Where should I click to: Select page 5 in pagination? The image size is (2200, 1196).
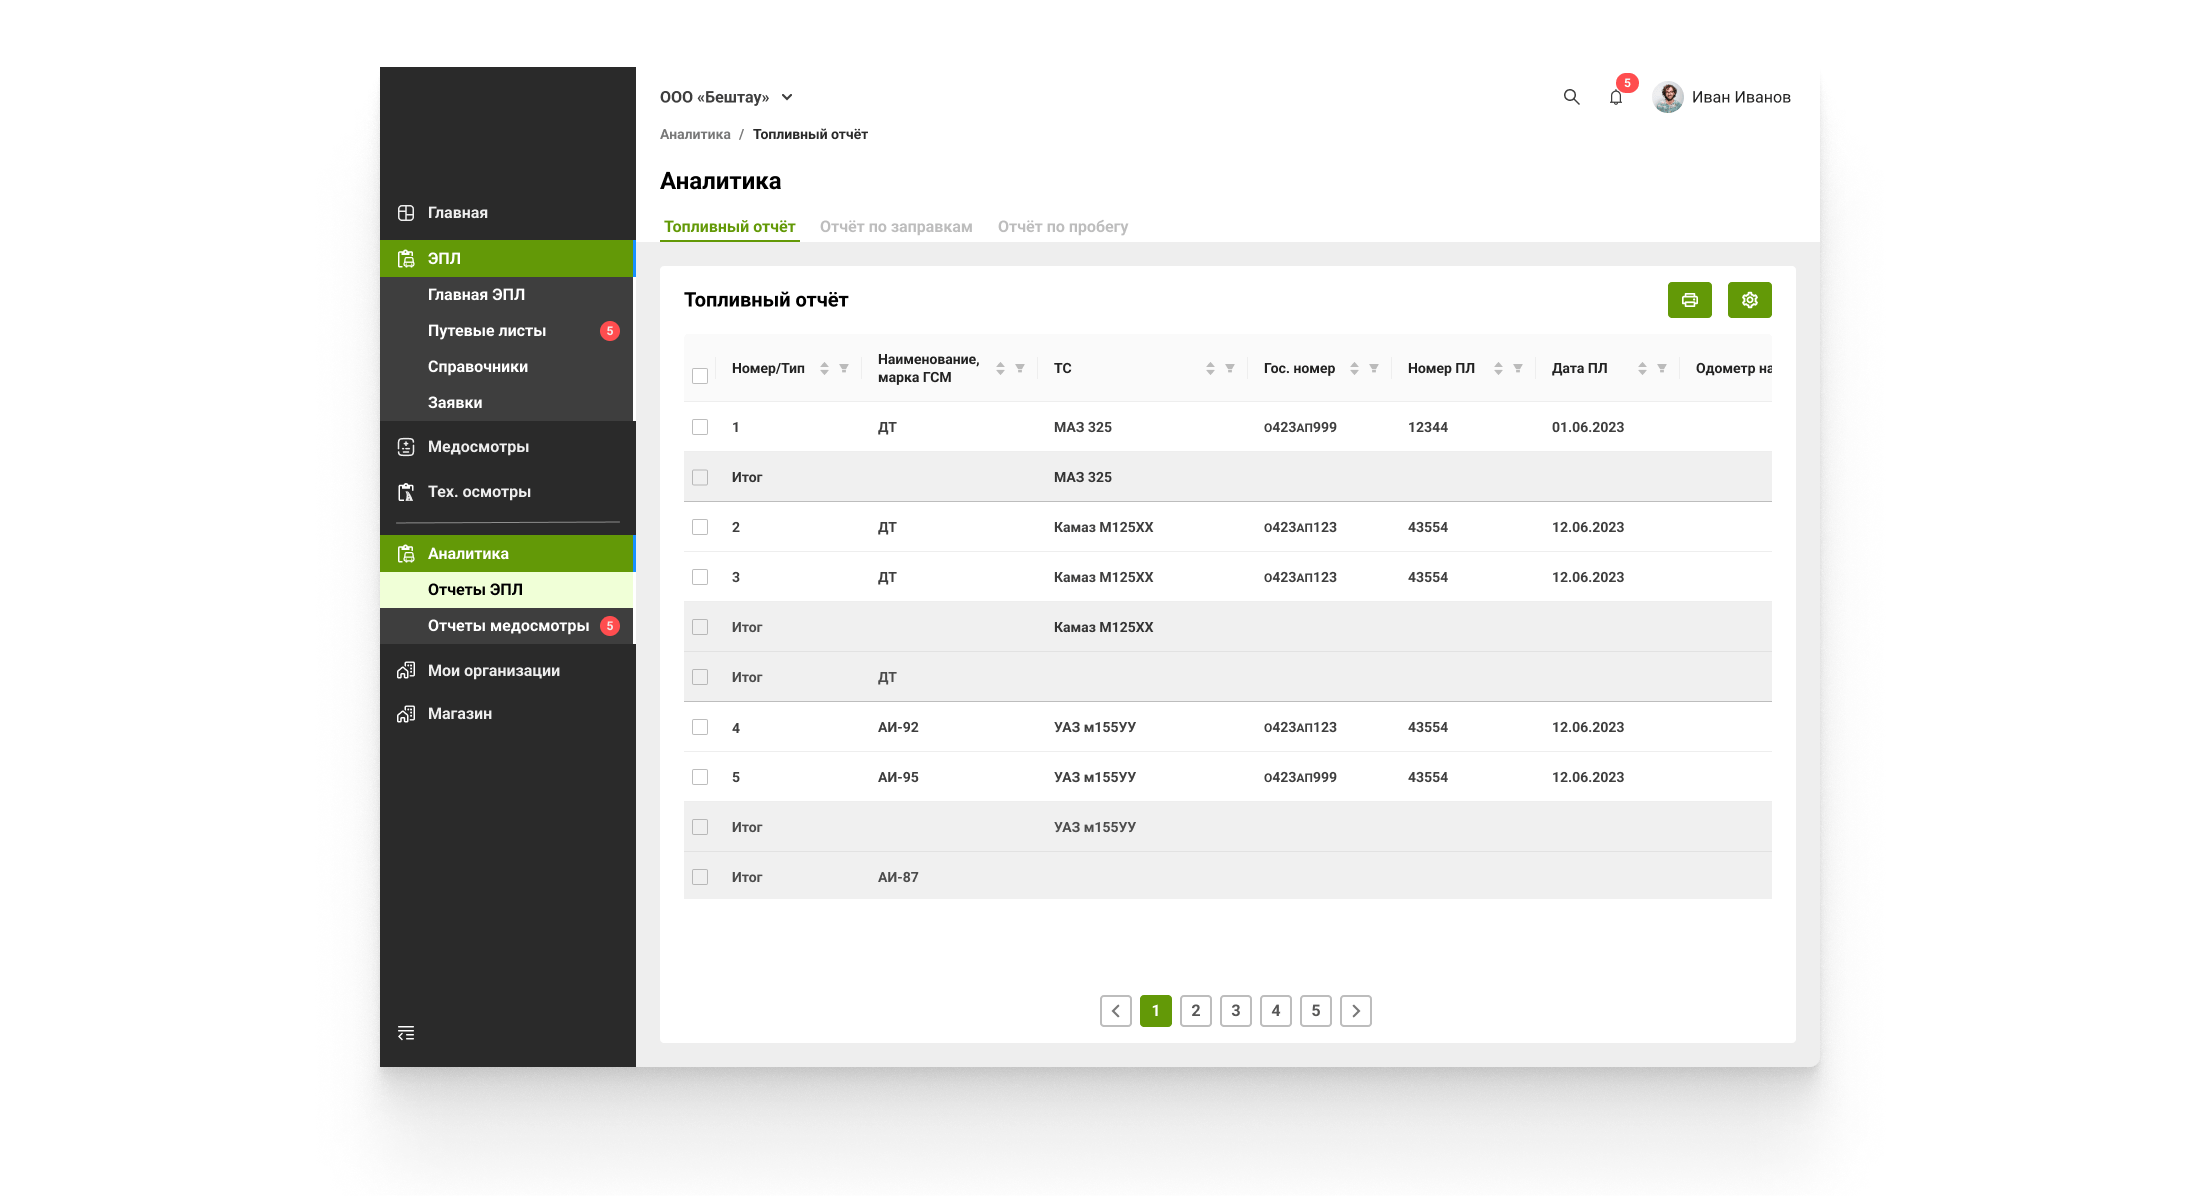1316,1011
